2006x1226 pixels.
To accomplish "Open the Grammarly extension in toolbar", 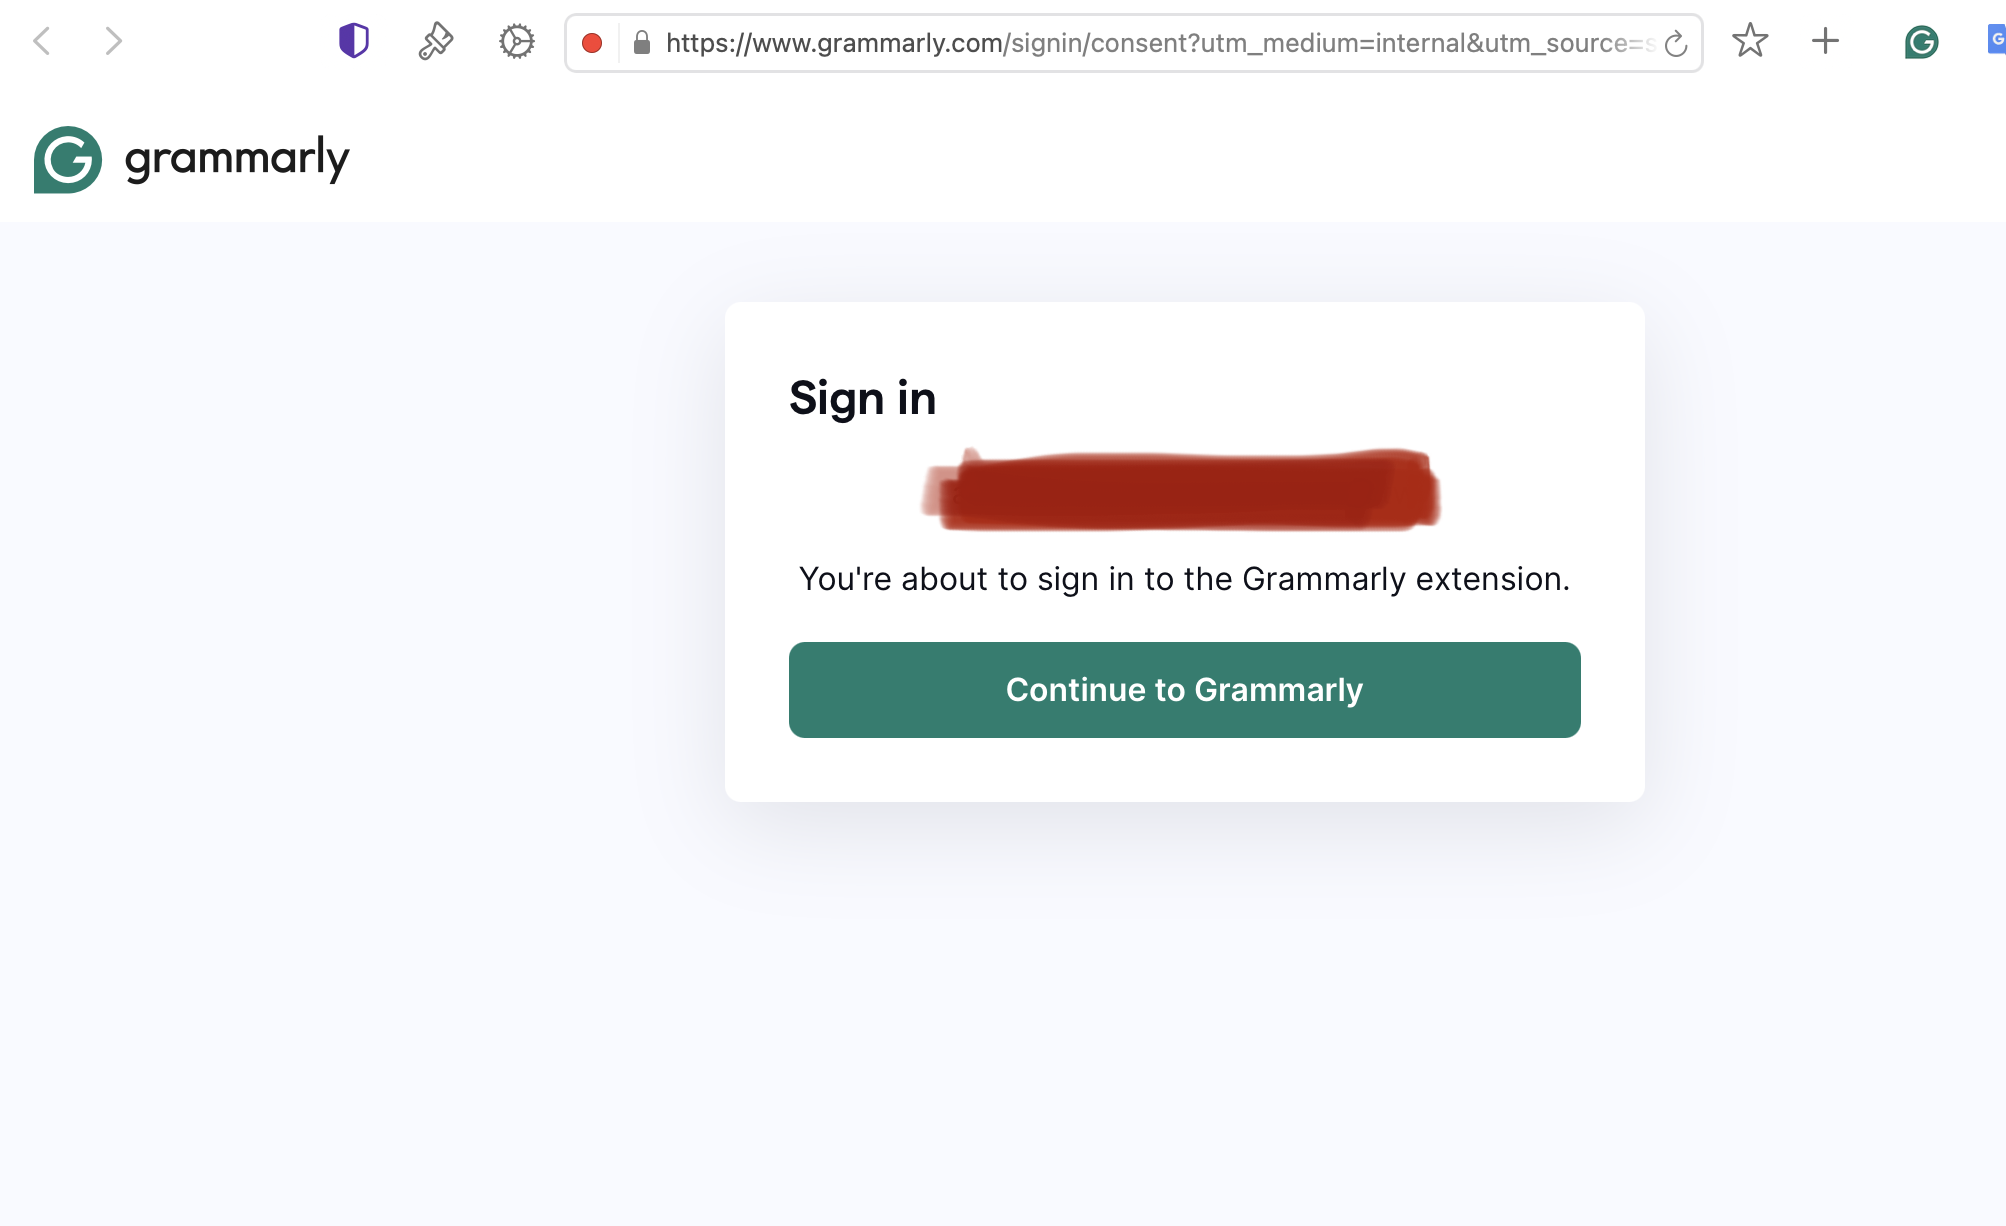I will point(1921,42).
